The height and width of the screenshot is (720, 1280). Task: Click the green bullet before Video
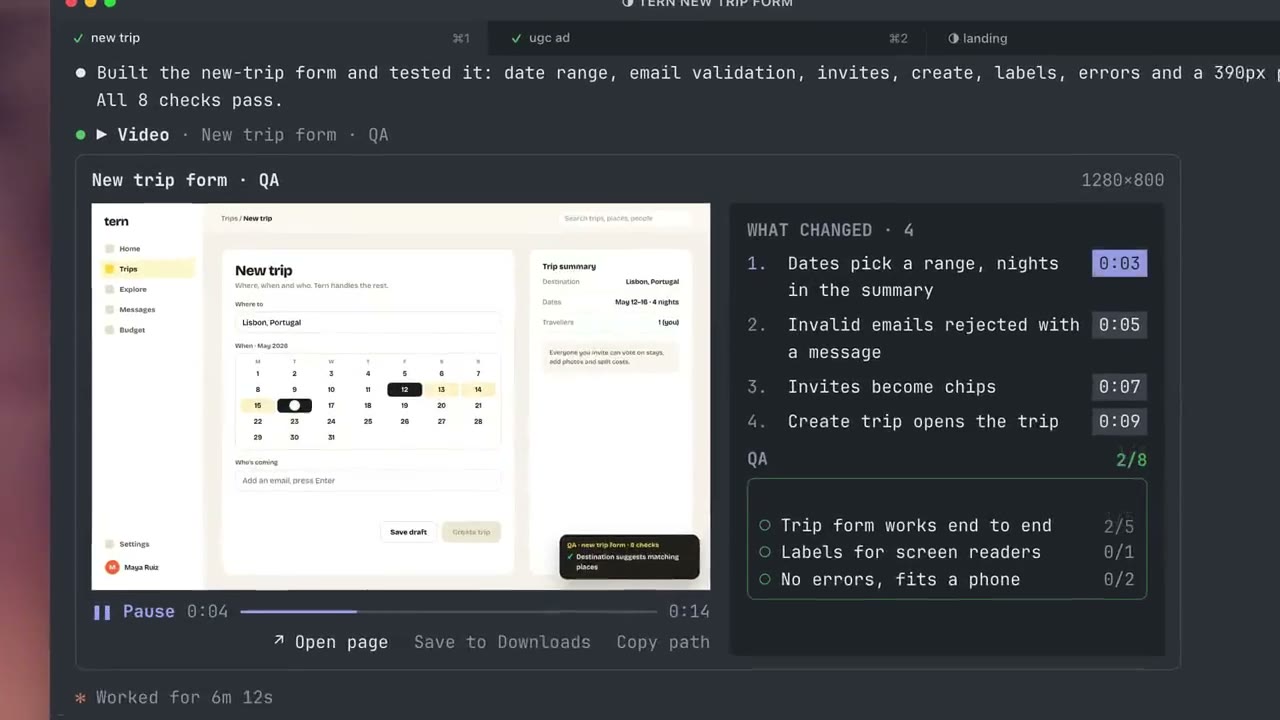point(80,134)
